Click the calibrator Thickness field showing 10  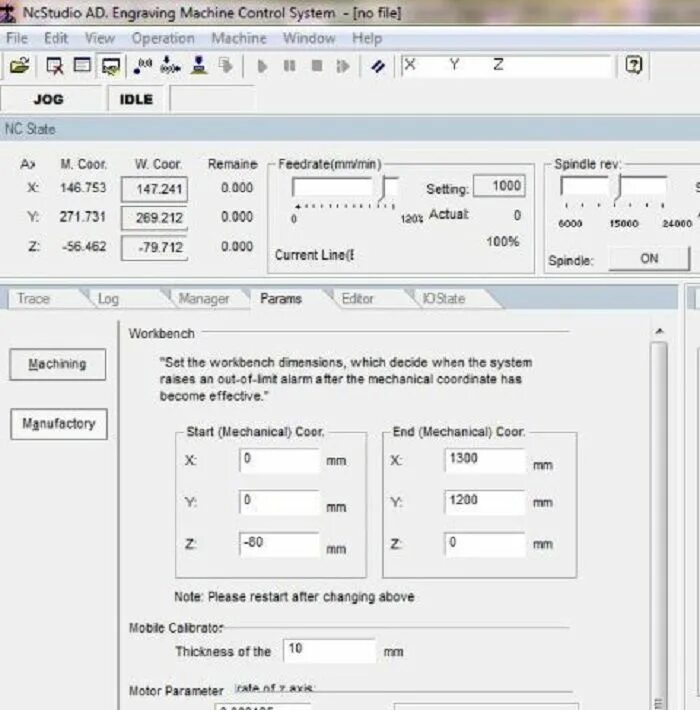tap(329, 651)
